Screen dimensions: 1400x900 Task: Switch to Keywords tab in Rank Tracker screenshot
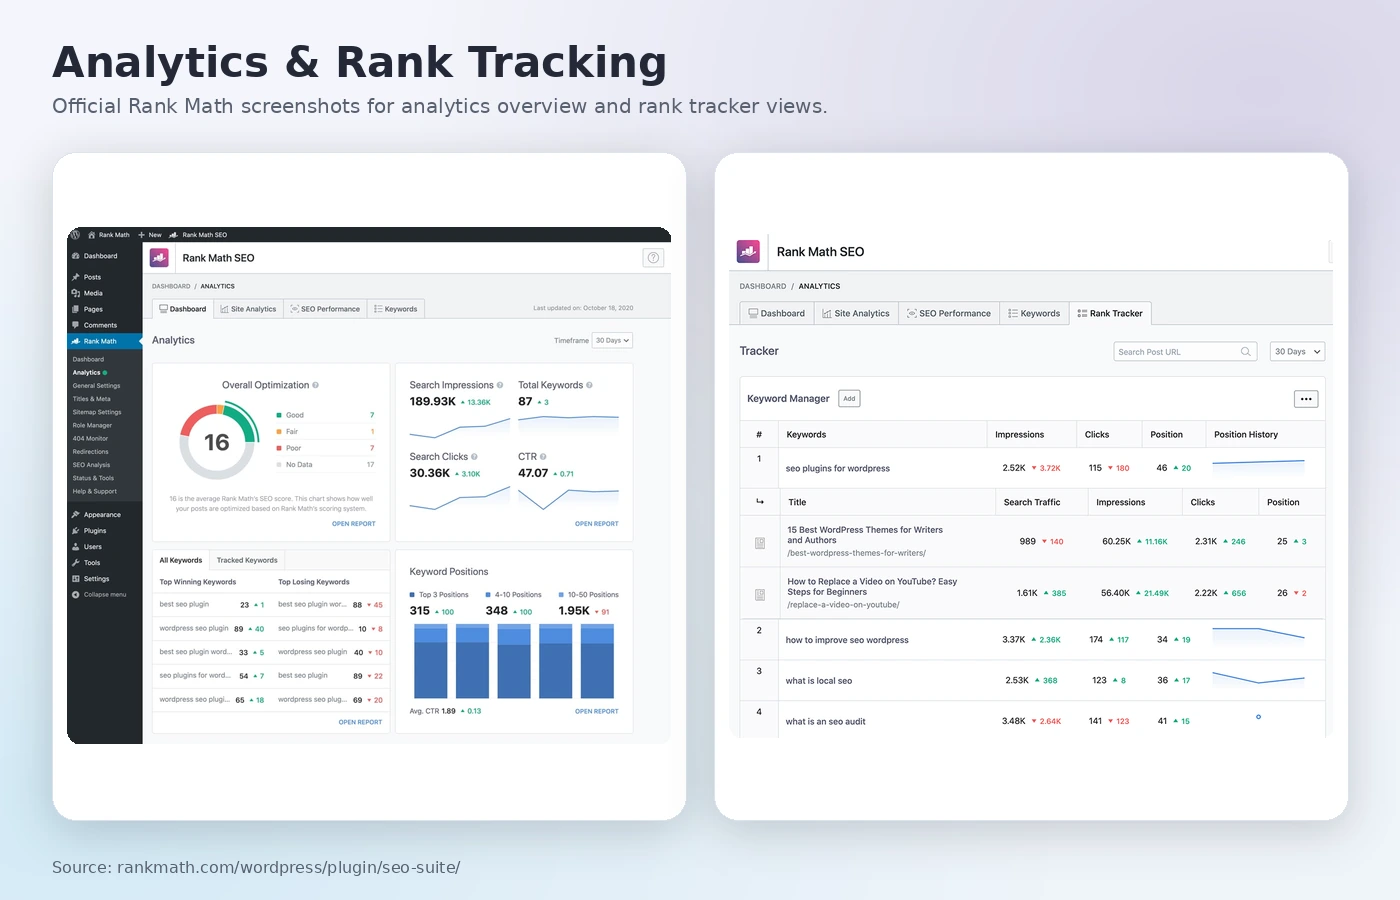coord(1034,313)
